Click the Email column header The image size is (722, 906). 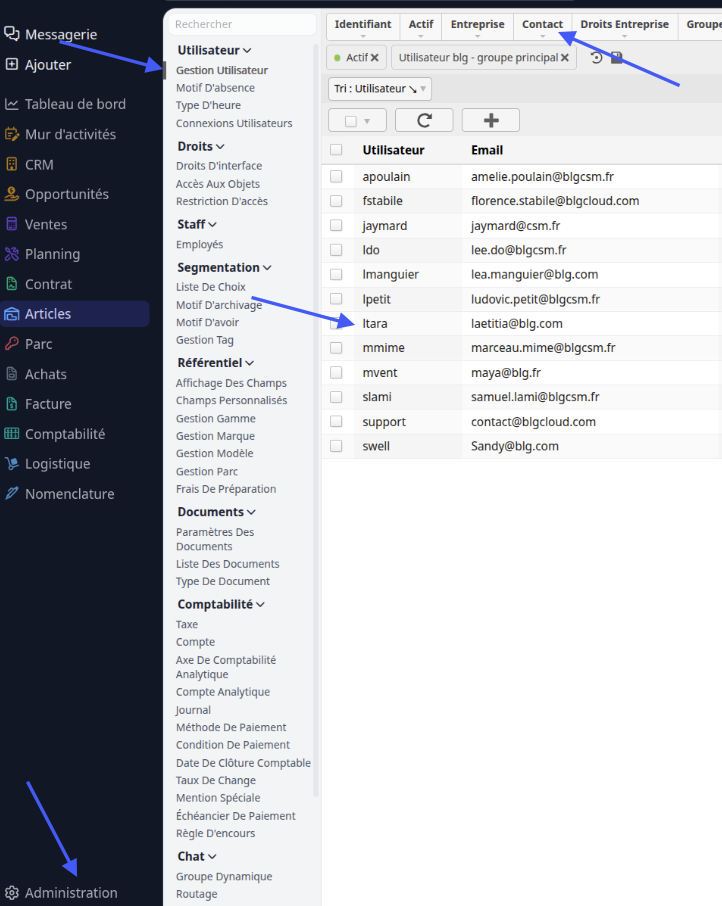coord(487,150)
